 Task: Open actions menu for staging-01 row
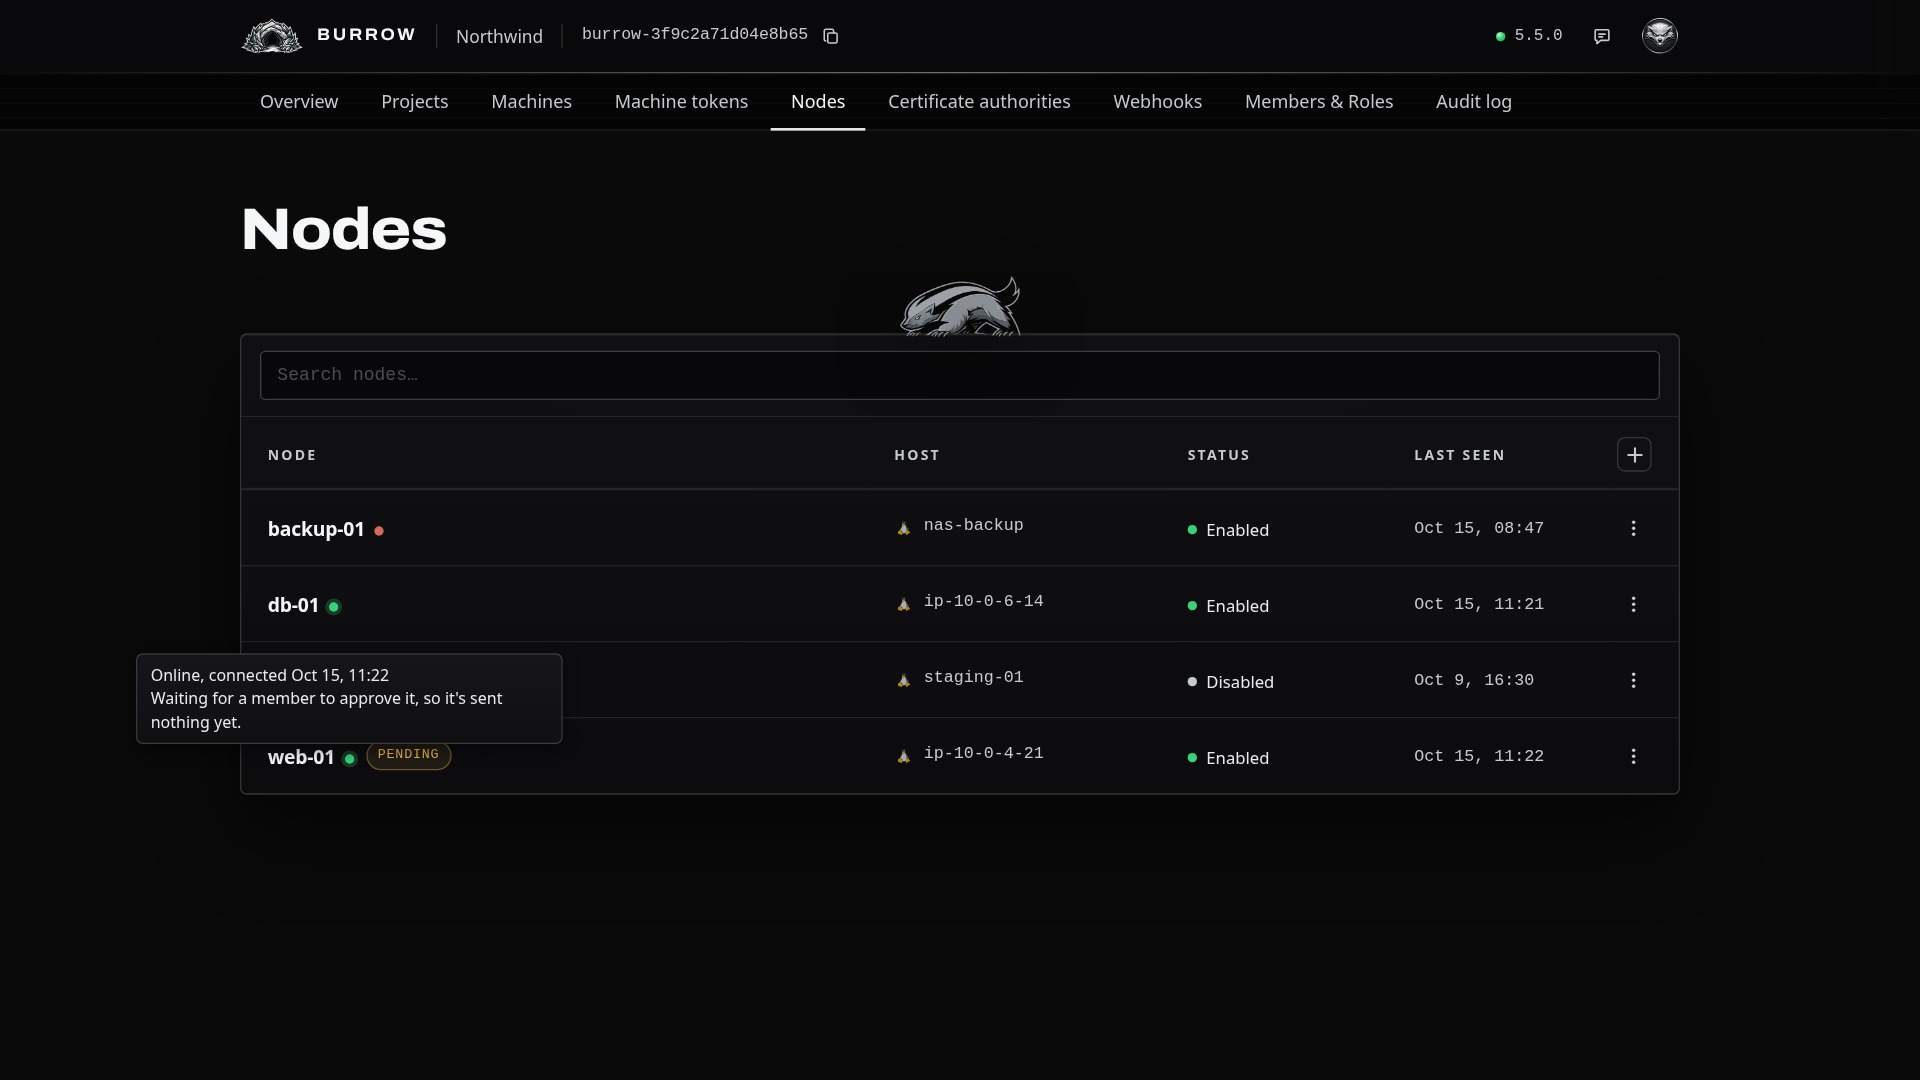1634,680
